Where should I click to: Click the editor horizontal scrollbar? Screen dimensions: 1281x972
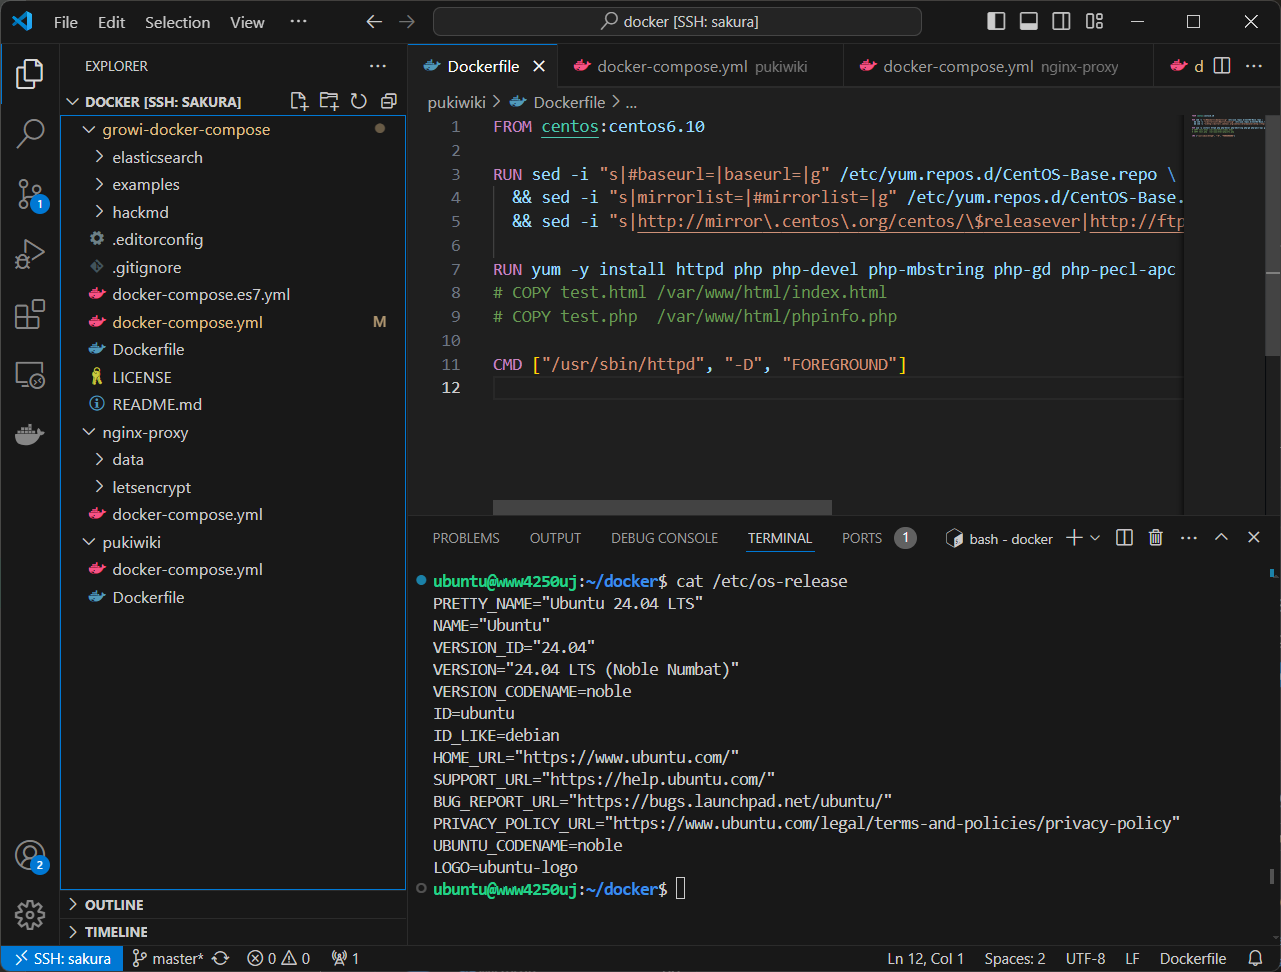click(662, 507)
